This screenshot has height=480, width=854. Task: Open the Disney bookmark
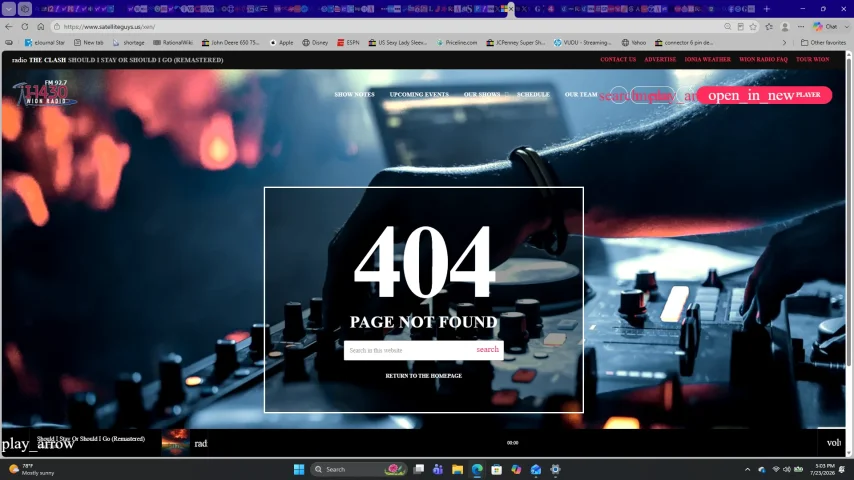[x=315, y=42]
